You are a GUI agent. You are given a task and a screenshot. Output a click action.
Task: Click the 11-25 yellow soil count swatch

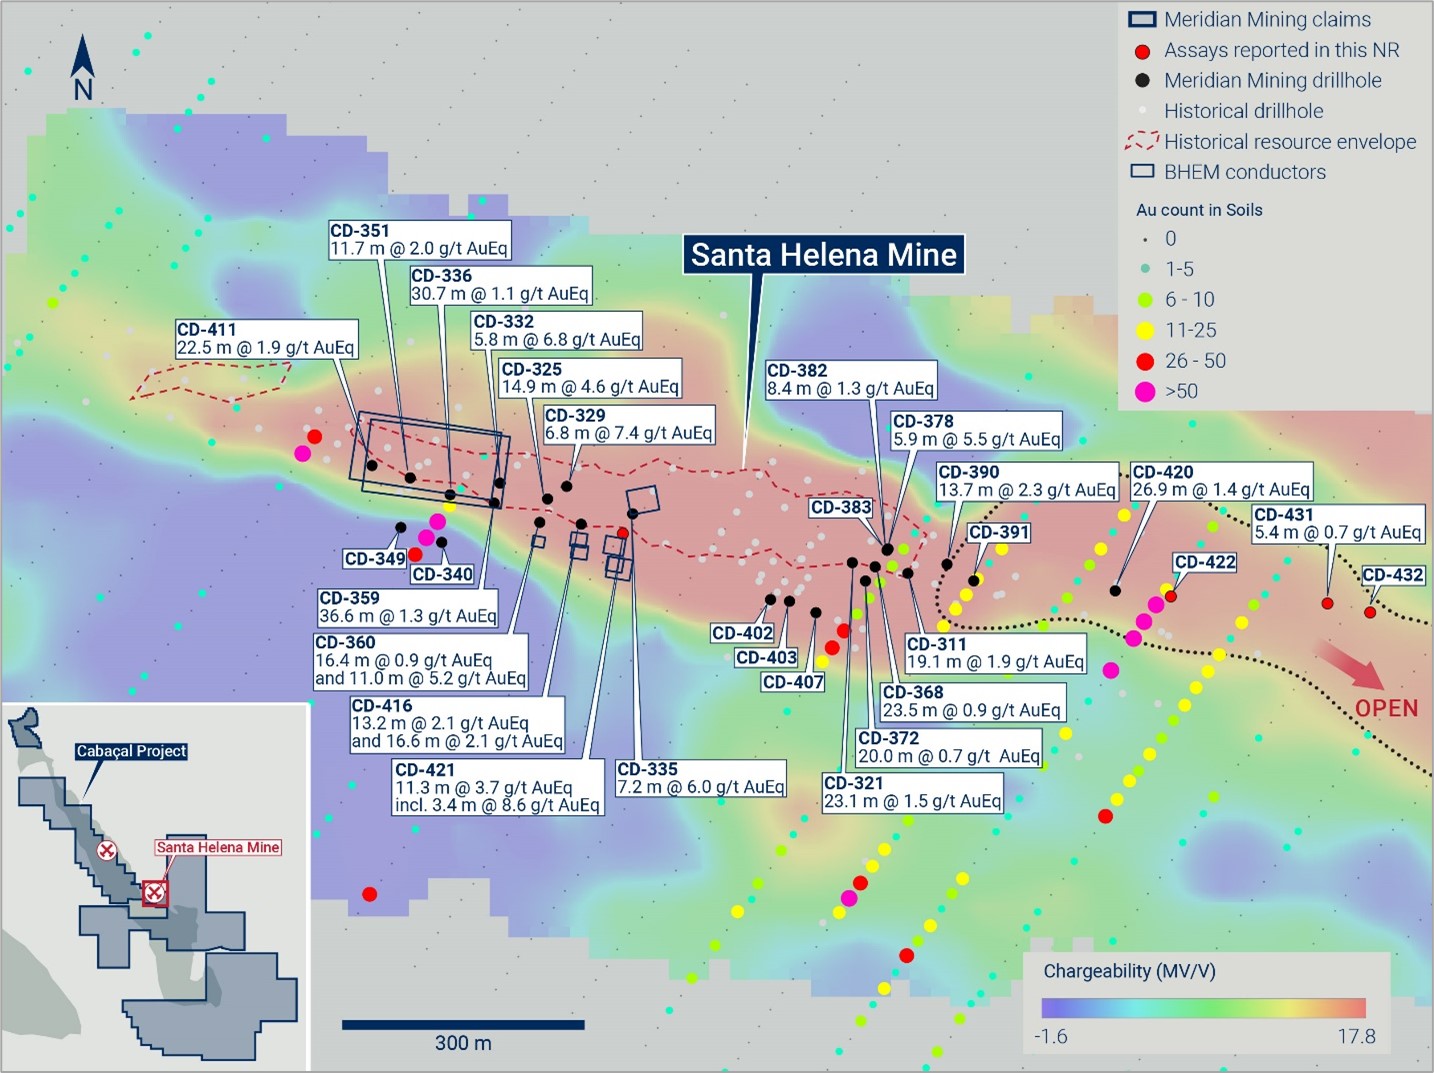click(x=1145, y=331)
